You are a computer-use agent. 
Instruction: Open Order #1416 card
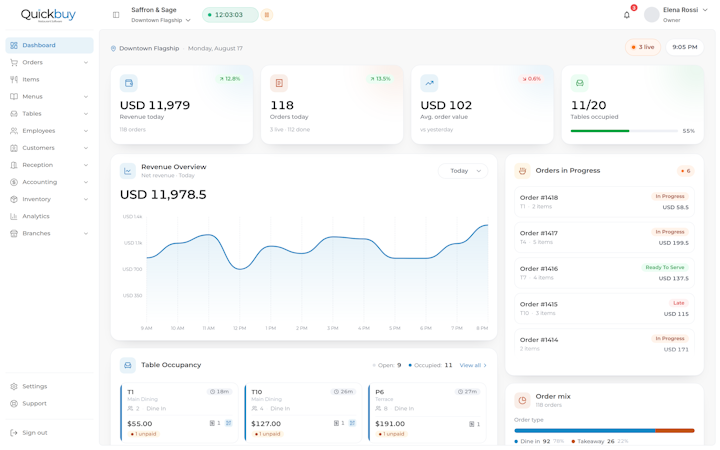[604, 273]
